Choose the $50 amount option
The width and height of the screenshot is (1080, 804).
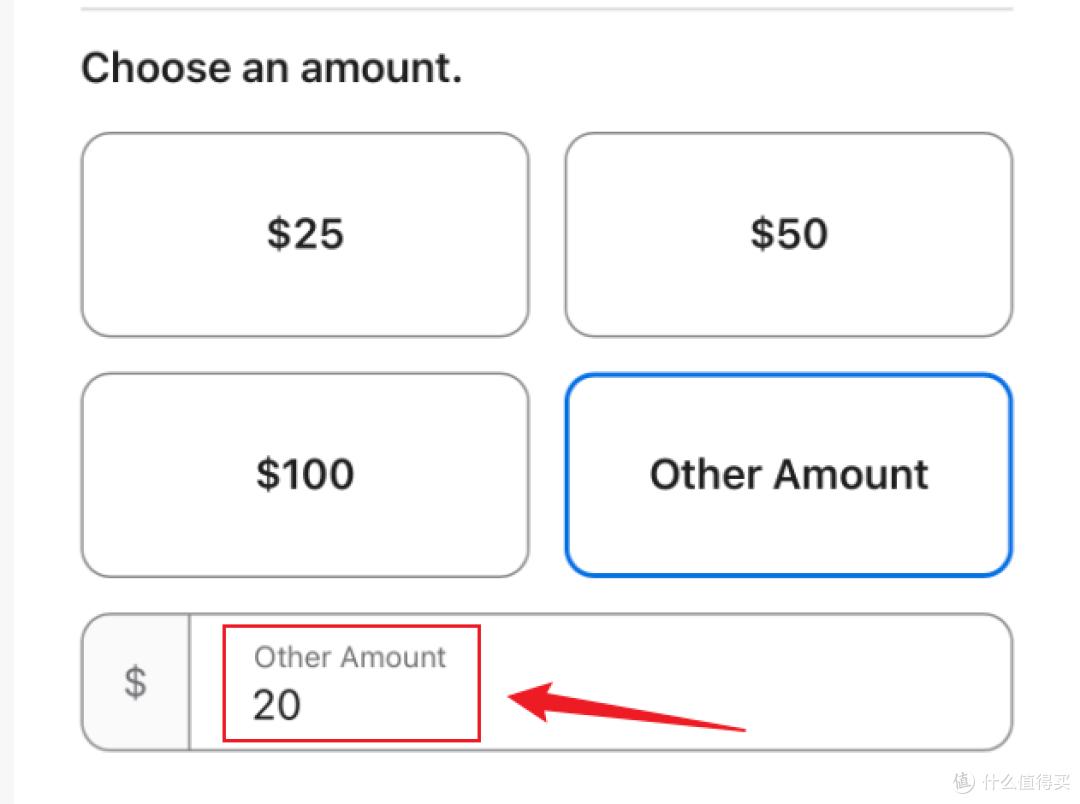[788, 234]
